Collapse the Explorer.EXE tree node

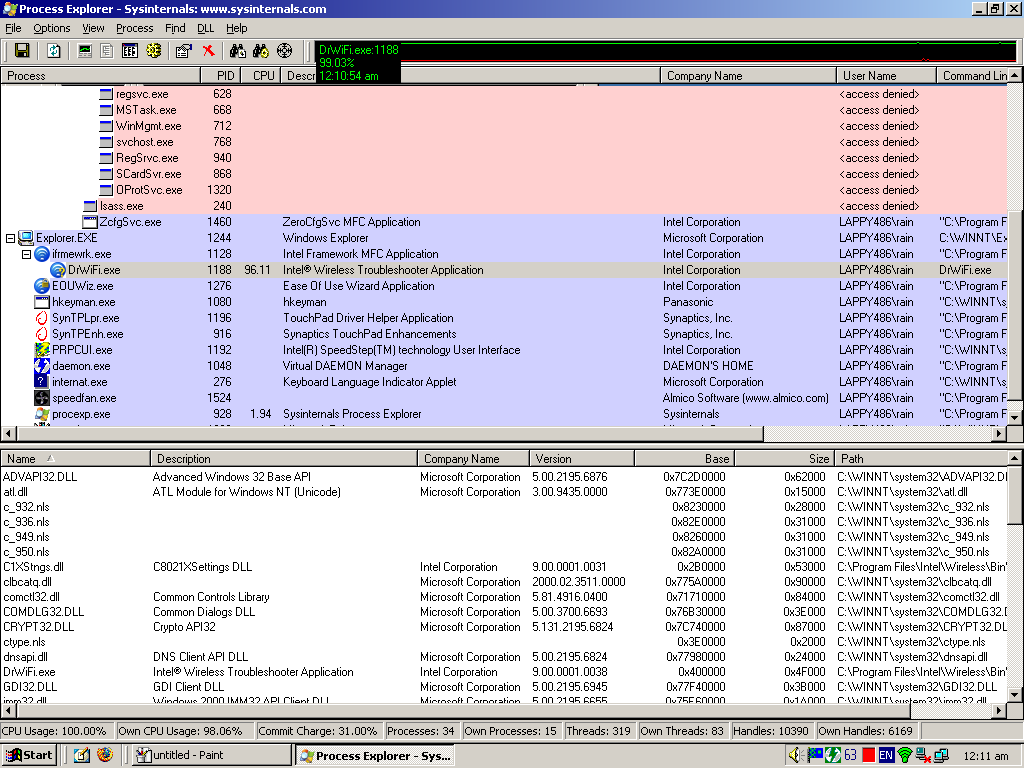[10, 238]
